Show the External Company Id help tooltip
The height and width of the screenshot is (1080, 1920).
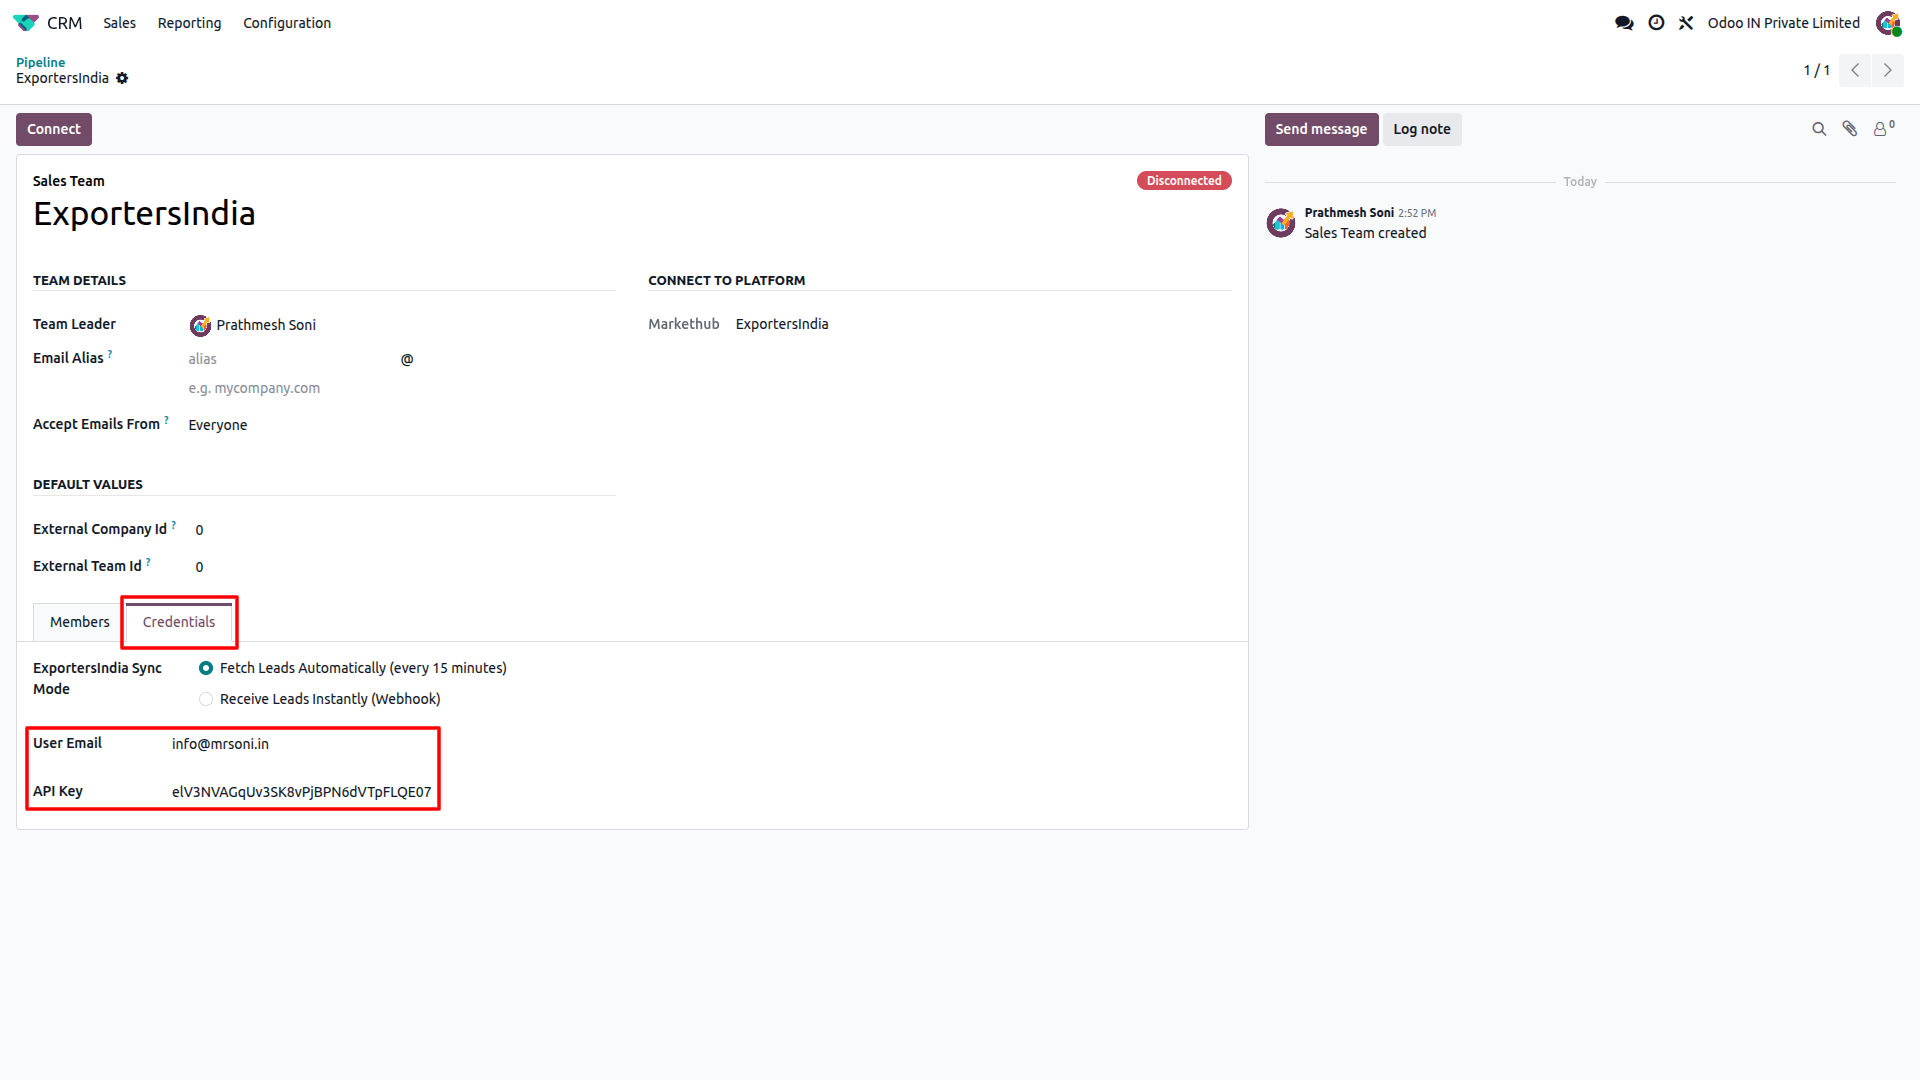173,525
